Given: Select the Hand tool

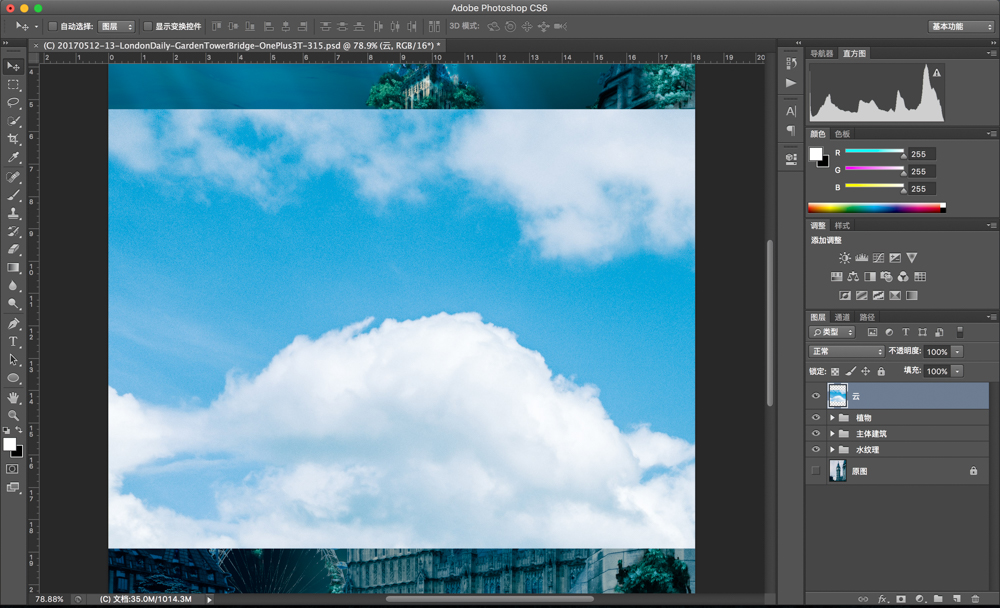Looking at the screenshot, I should pyautogui.click(x=13, y=398).
